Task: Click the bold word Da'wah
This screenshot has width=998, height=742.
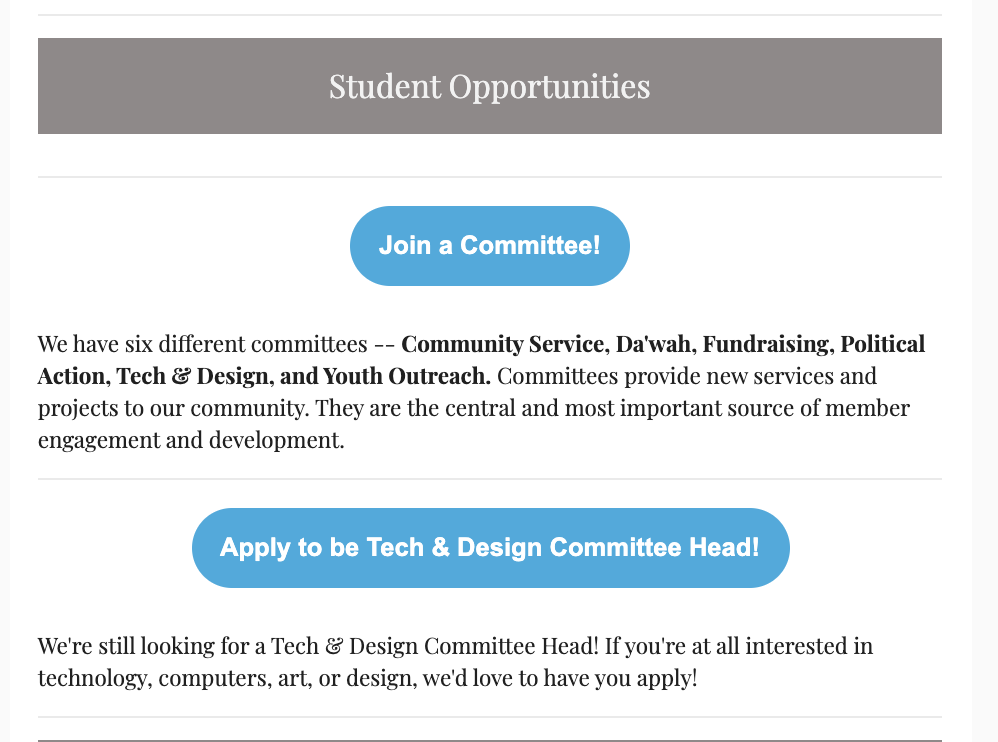Action: [653, 345]
